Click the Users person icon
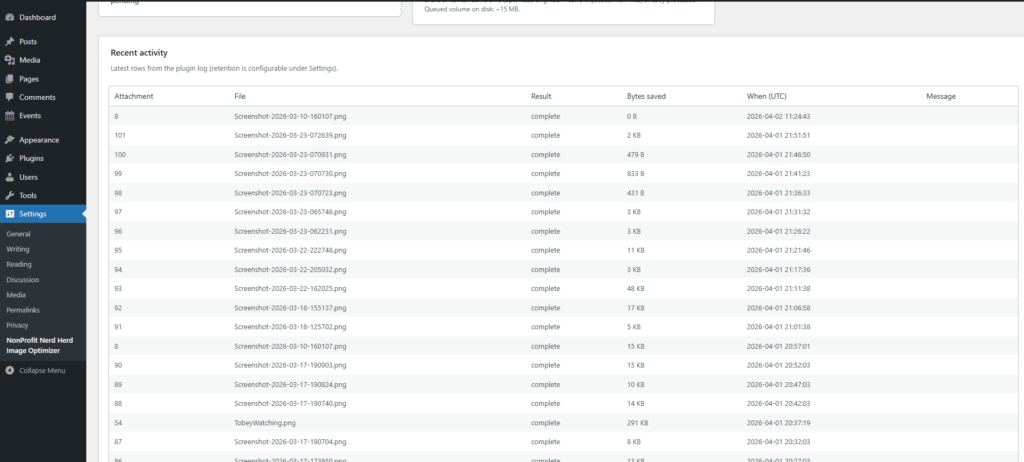The image size is (1024, 462). point(9,177)
